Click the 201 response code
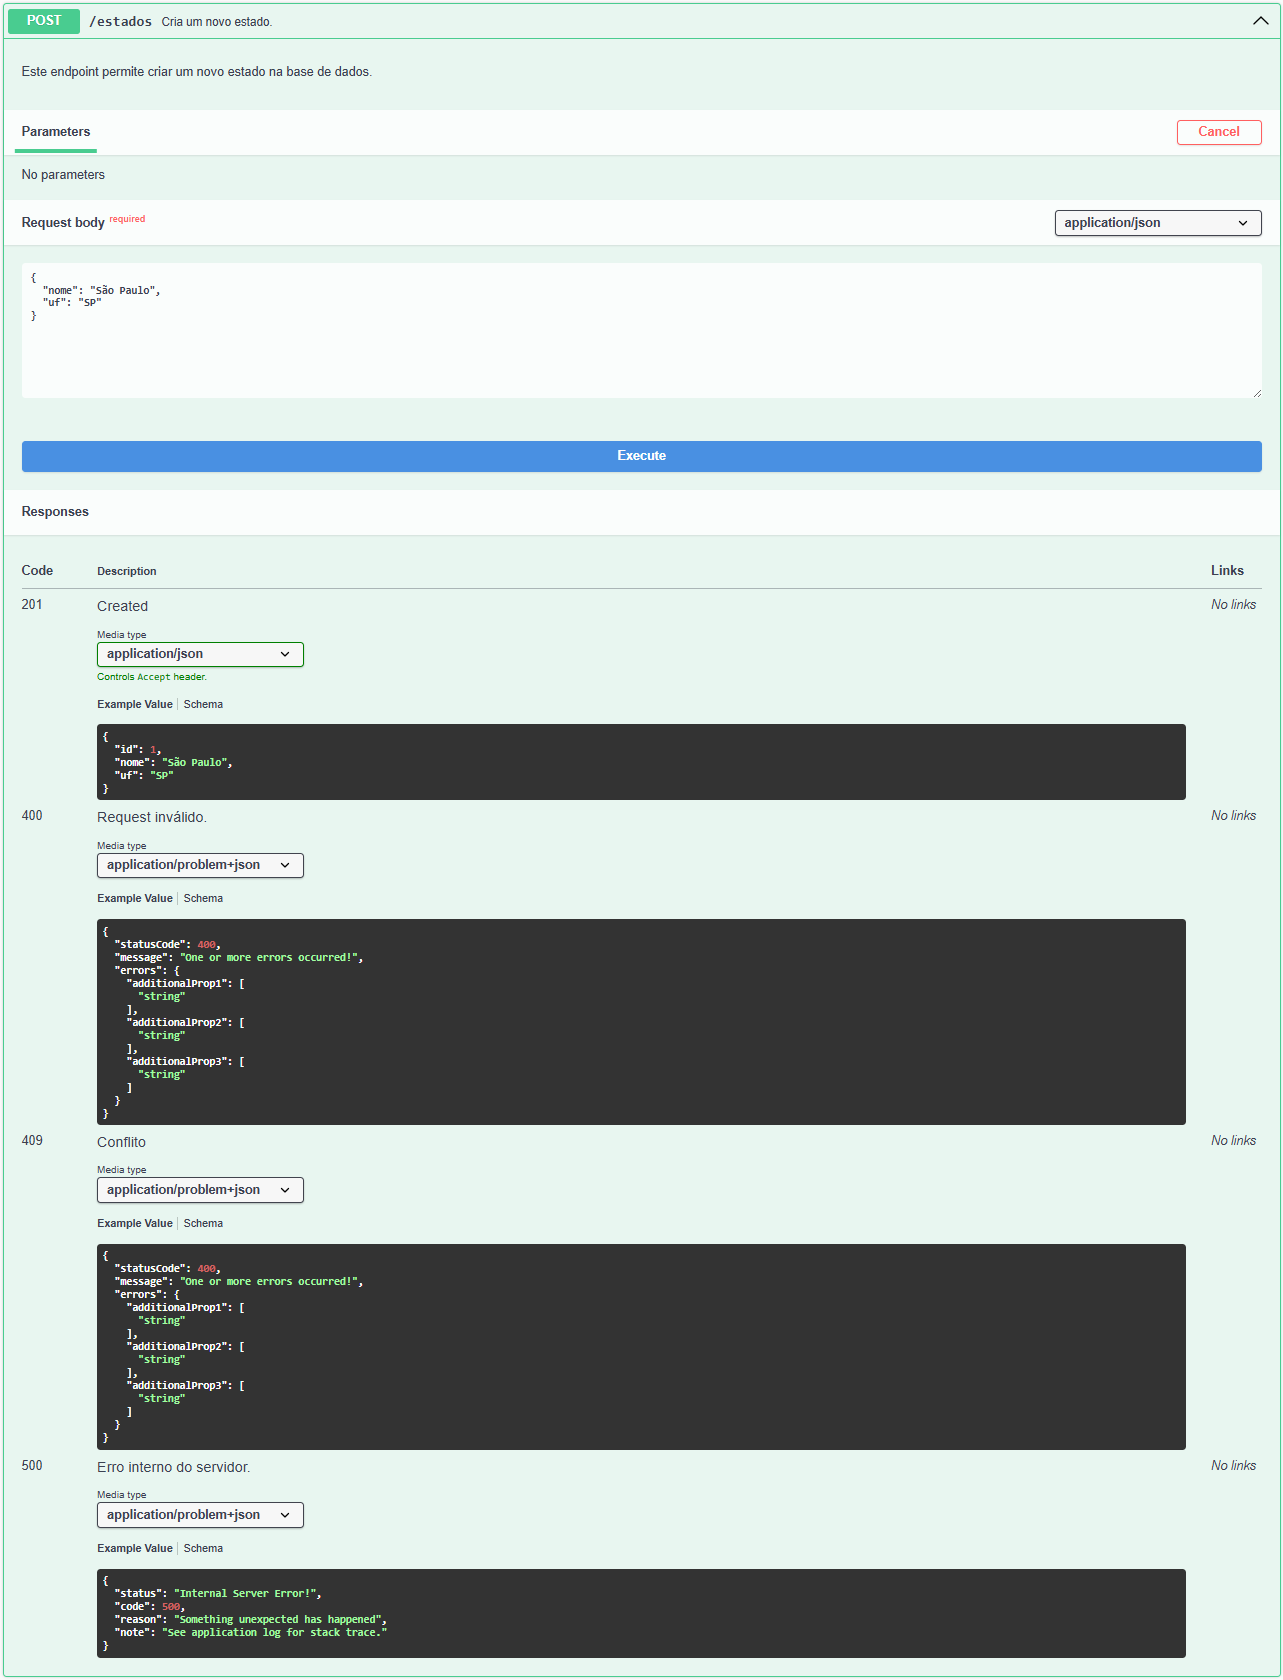The height and width of the screenshot is (1680, 1283). [32, 605]
